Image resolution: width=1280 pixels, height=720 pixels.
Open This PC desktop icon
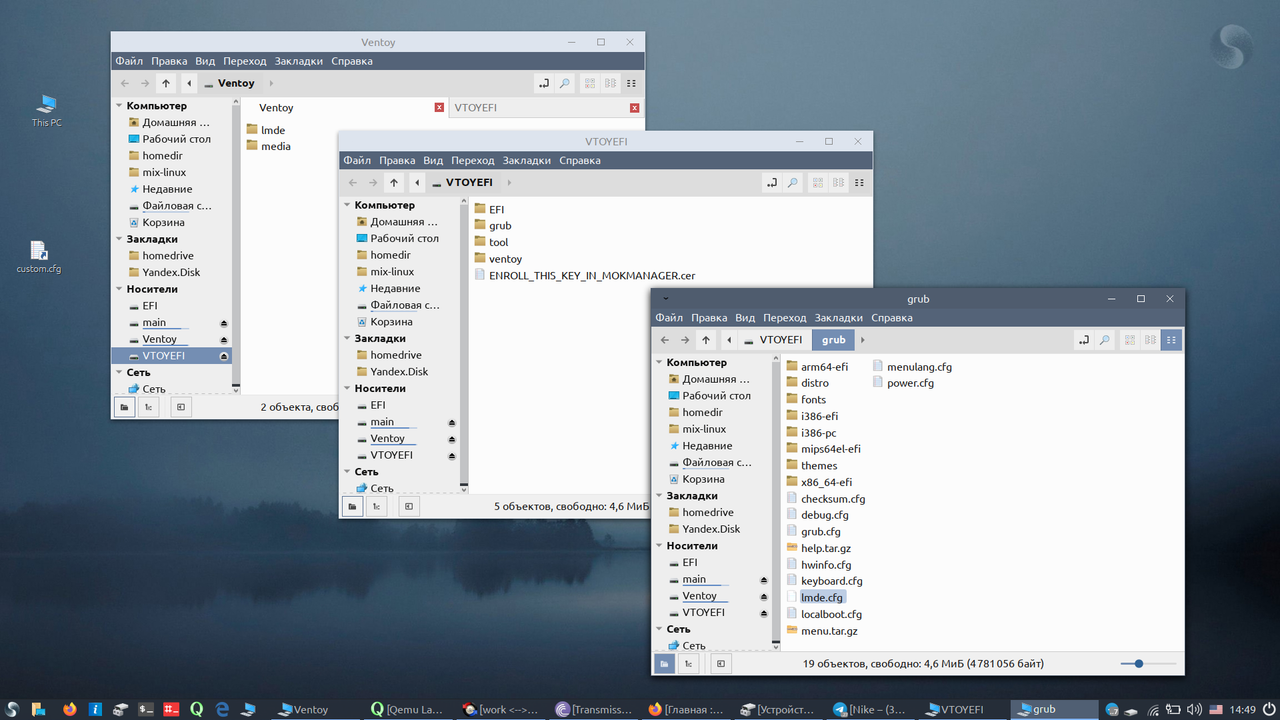(46, 110)
